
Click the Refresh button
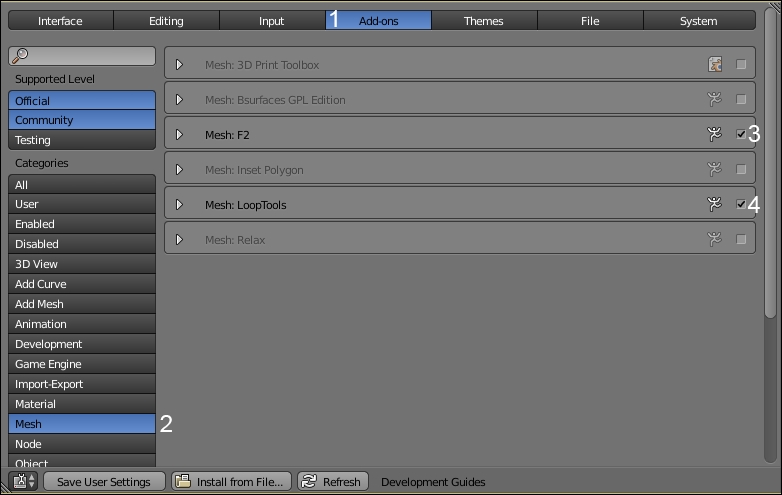[x=333, y=482]
